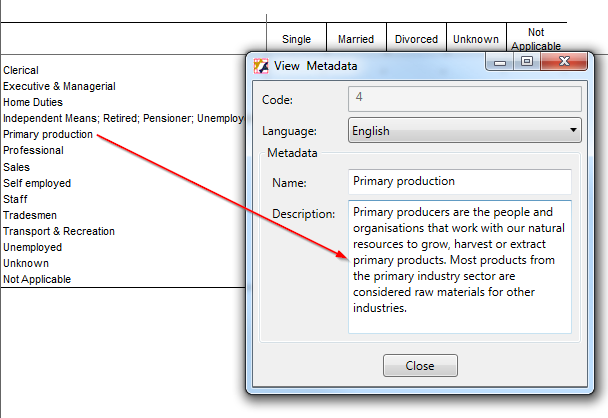
Task: Select the Tradesmen row label
Action: 30,215
